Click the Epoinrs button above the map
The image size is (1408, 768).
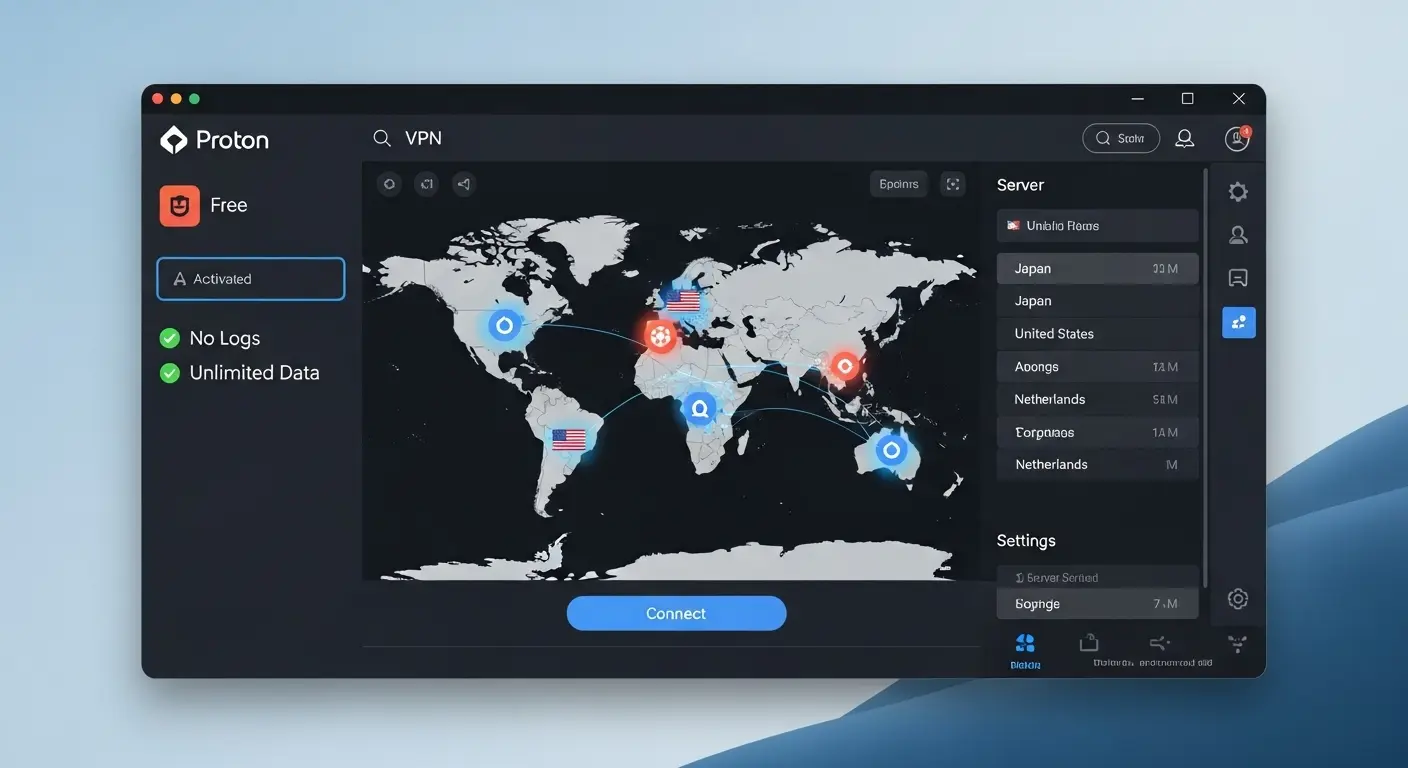pos(899,184)
